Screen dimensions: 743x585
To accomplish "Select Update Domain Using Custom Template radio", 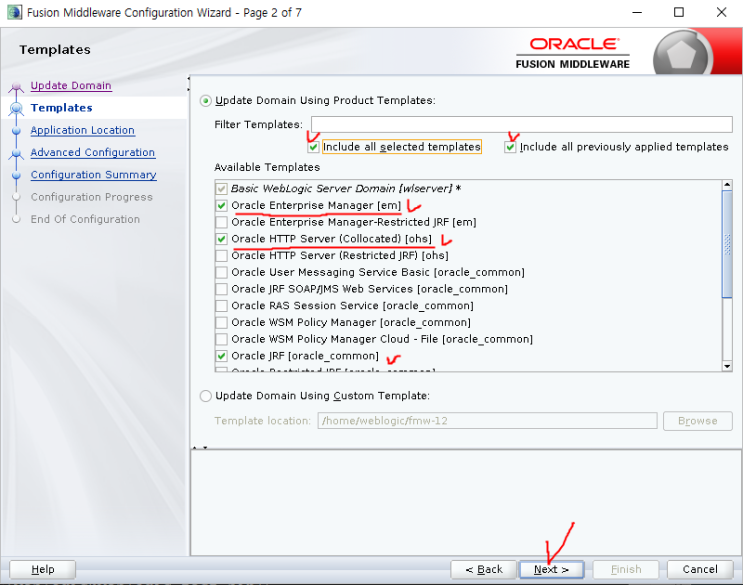I will (206, 396).
